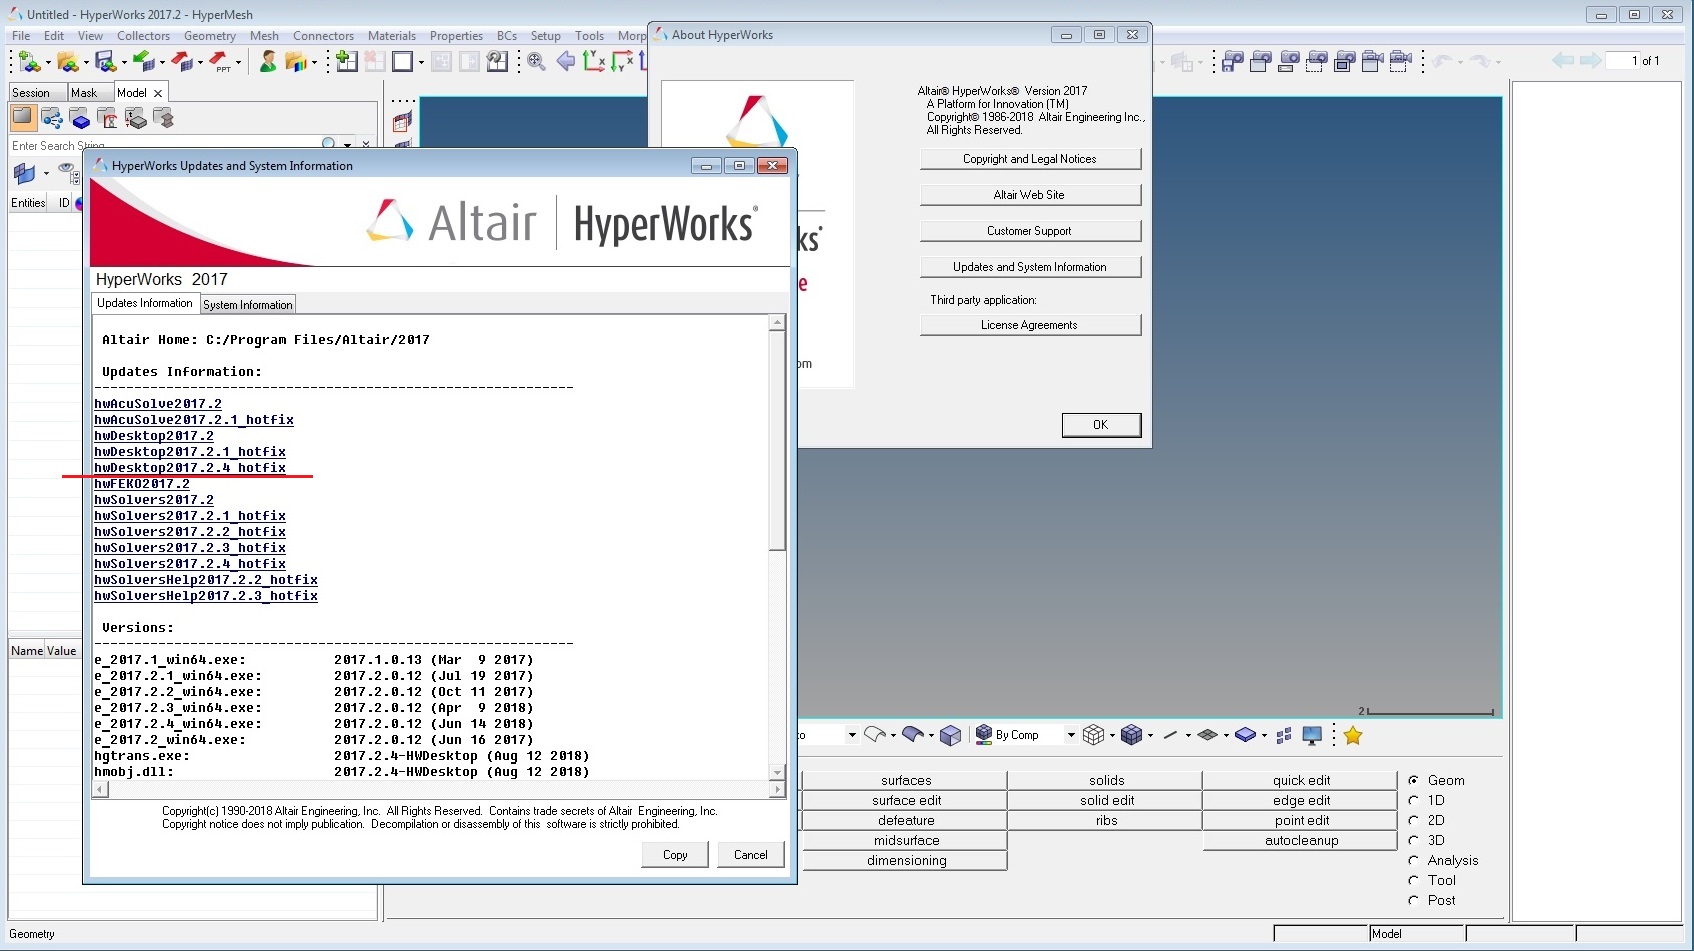
Task: Select the Property view icon in browser
Action: click(x=136, y=120)
